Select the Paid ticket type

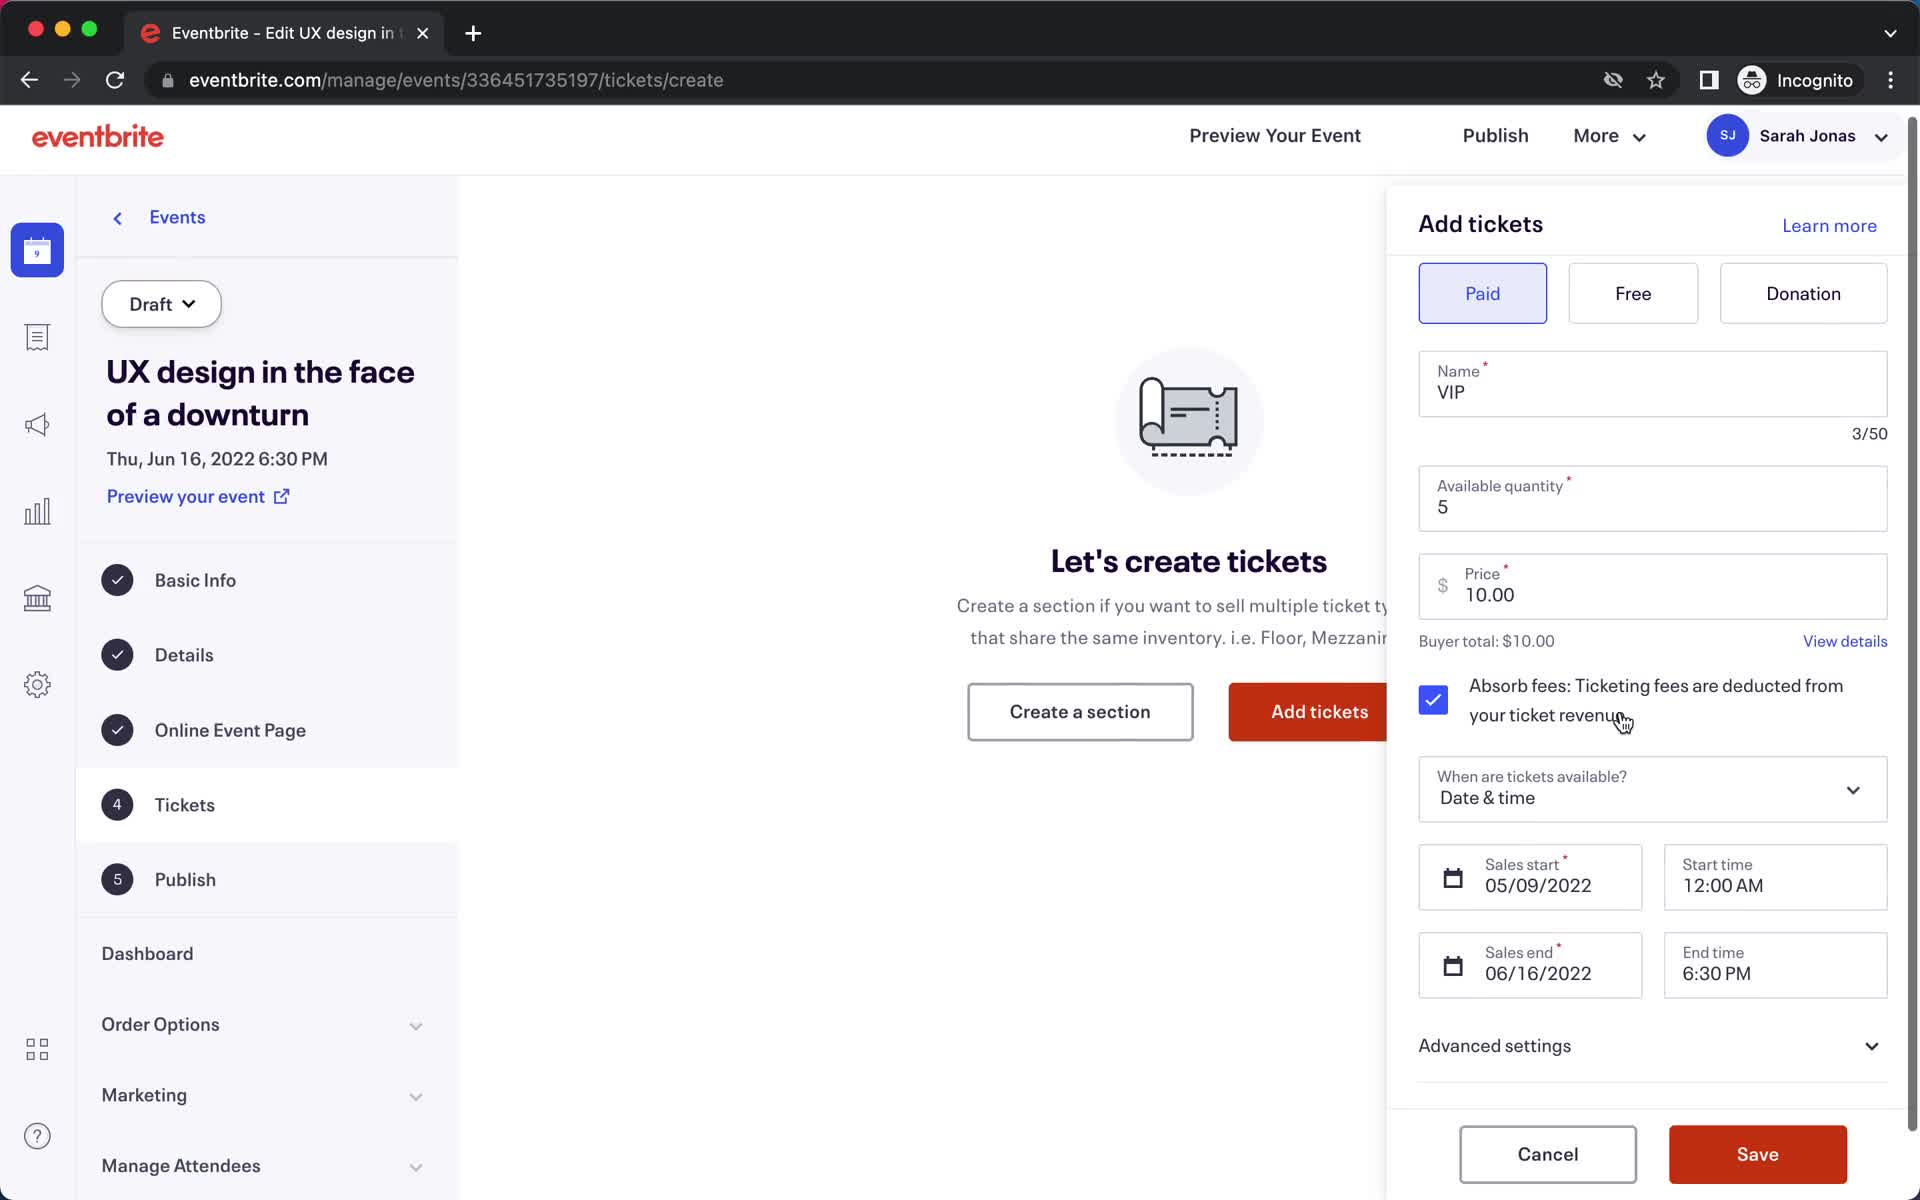coord(1482,293)
